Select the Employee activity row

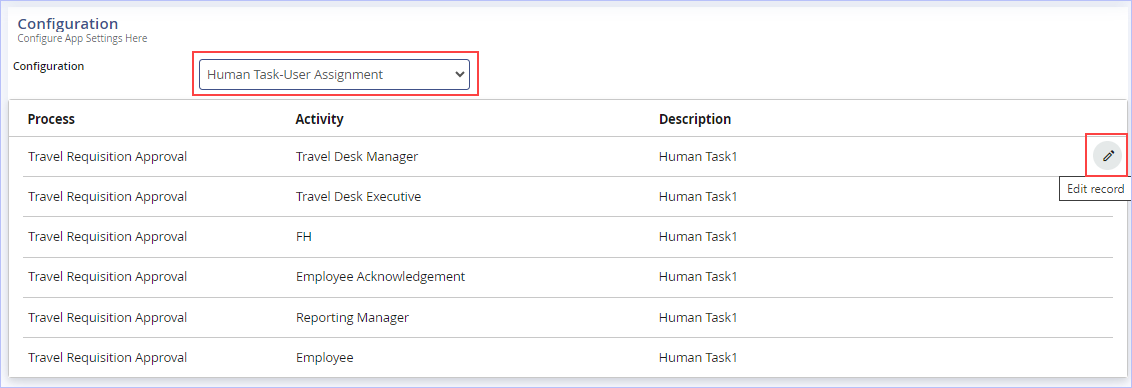567,358
